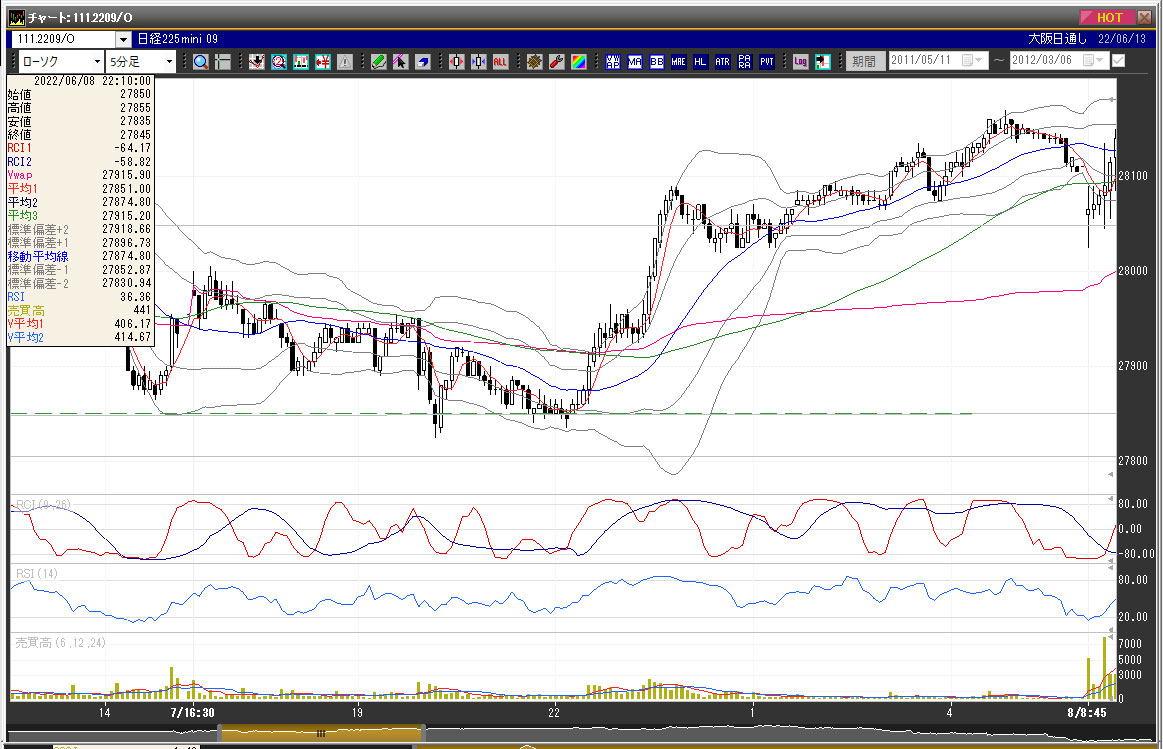Viewport: 1163px width, 749px height.
Task: Open the brown chip settings icon
Action: click(534, 62)
